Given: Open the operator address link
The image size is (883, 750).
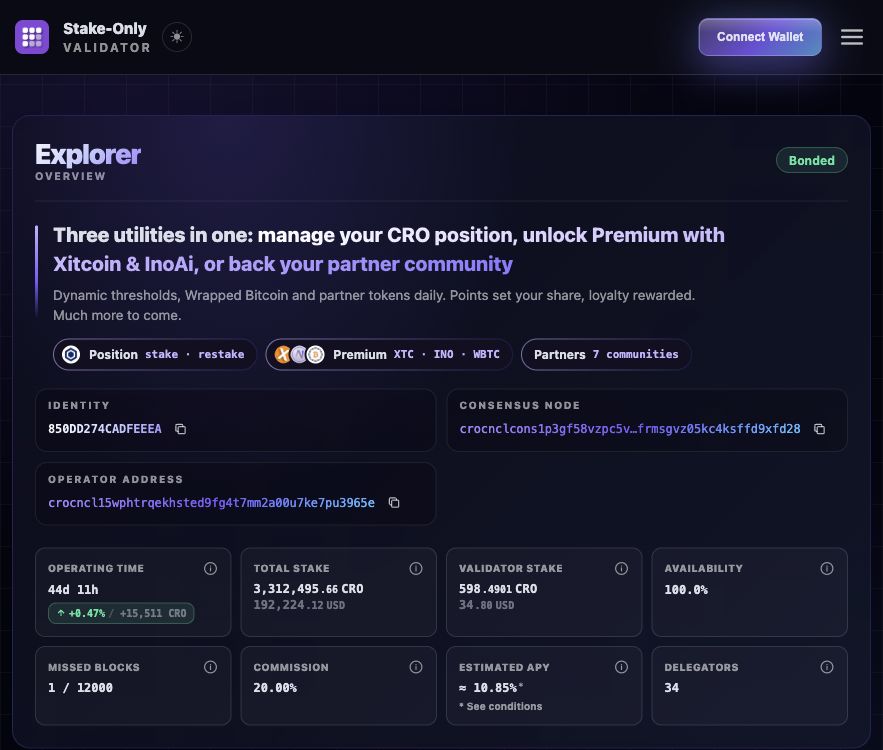Looking at the screenshot, I should (x=211, y=503).
